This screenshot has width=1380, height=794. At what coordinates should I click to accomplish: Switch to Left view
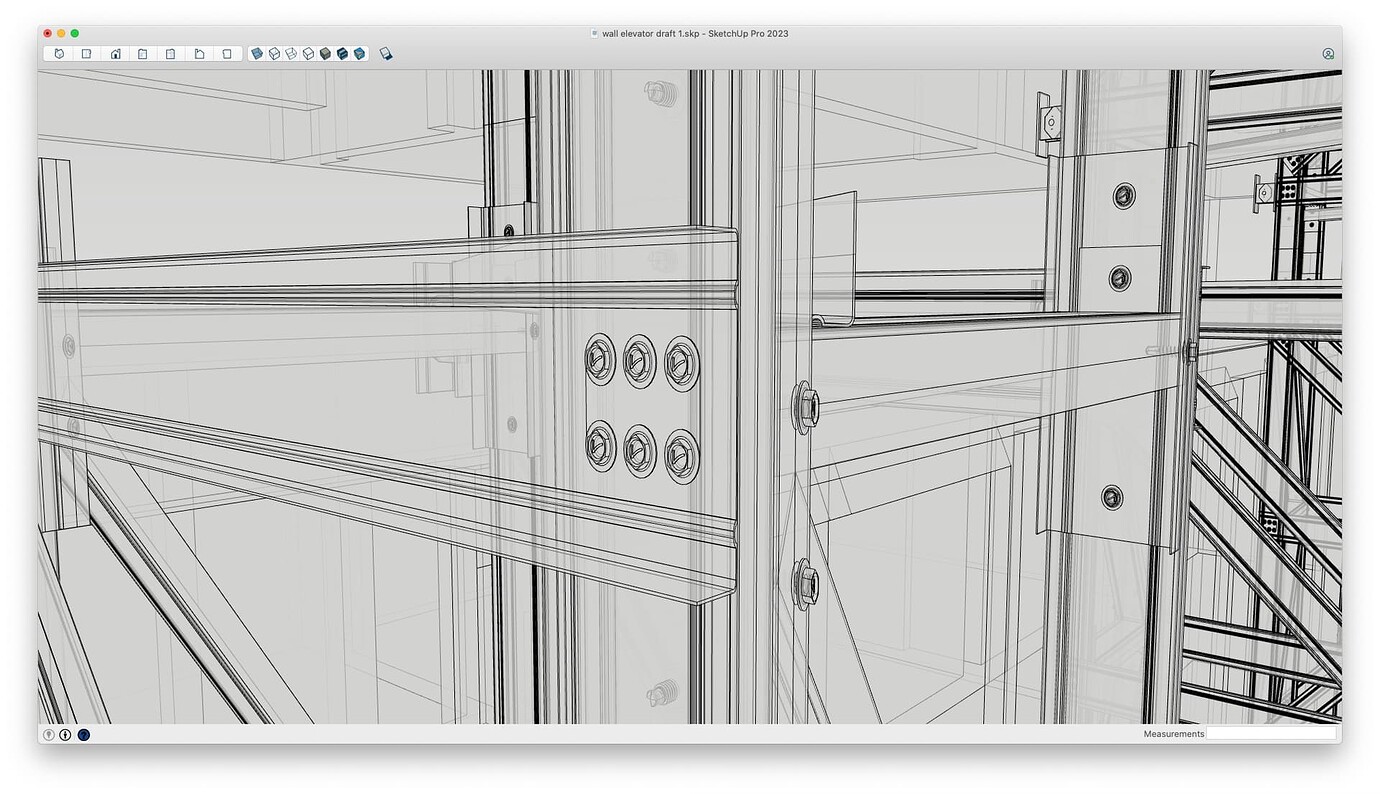pyautogui.click(x=198, y=53)
